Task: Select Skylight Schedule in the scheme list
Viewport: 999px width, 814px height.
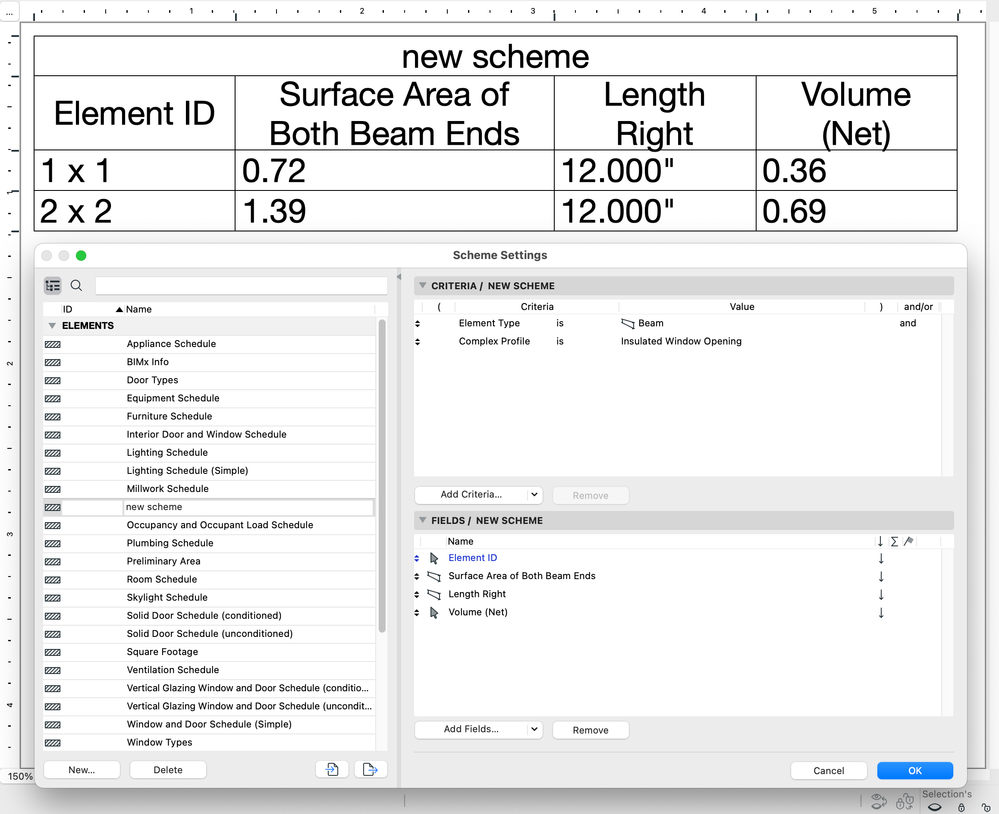Action: tap(168, 597)
